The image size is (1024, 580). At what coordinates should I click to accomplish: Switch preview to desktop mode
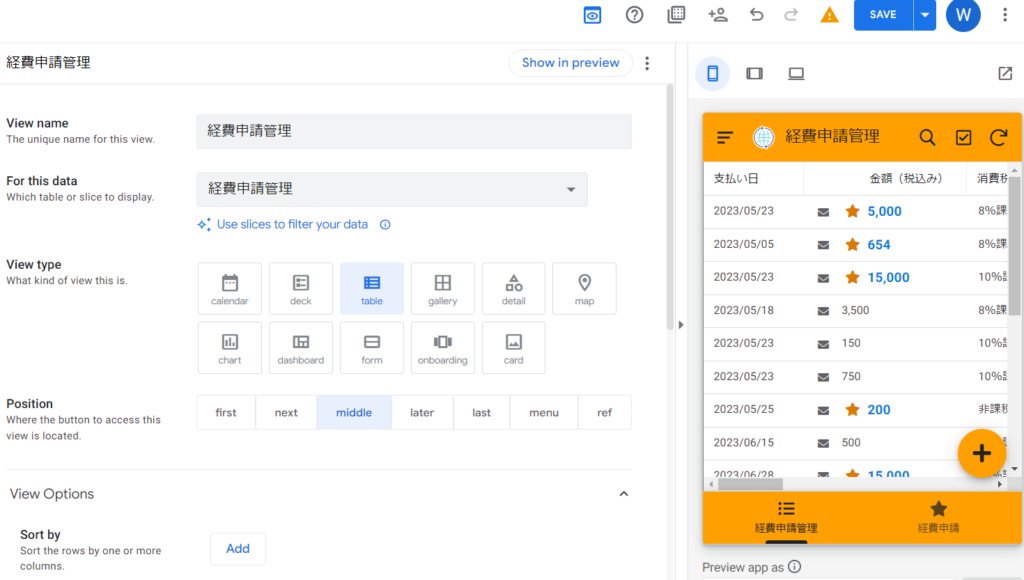[797, 73]
